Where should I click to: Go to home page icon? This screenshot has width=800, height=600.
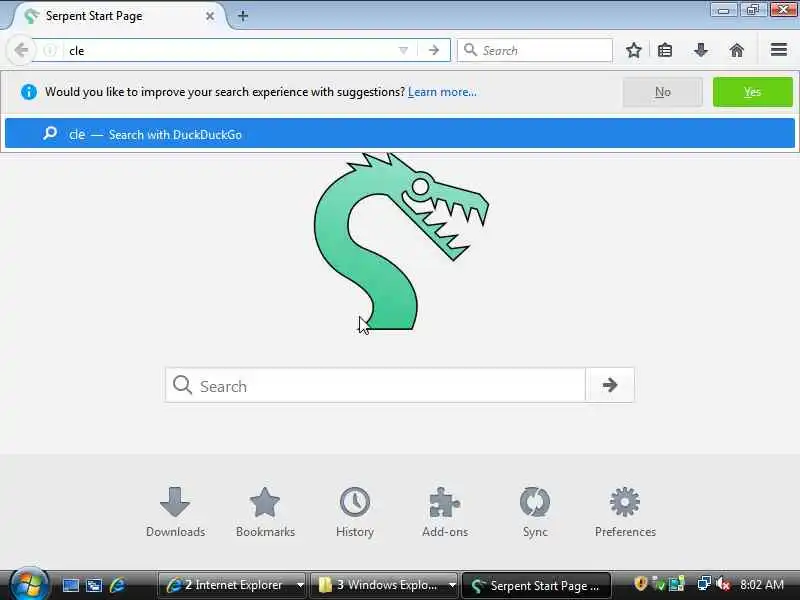[x=737, y=50]
